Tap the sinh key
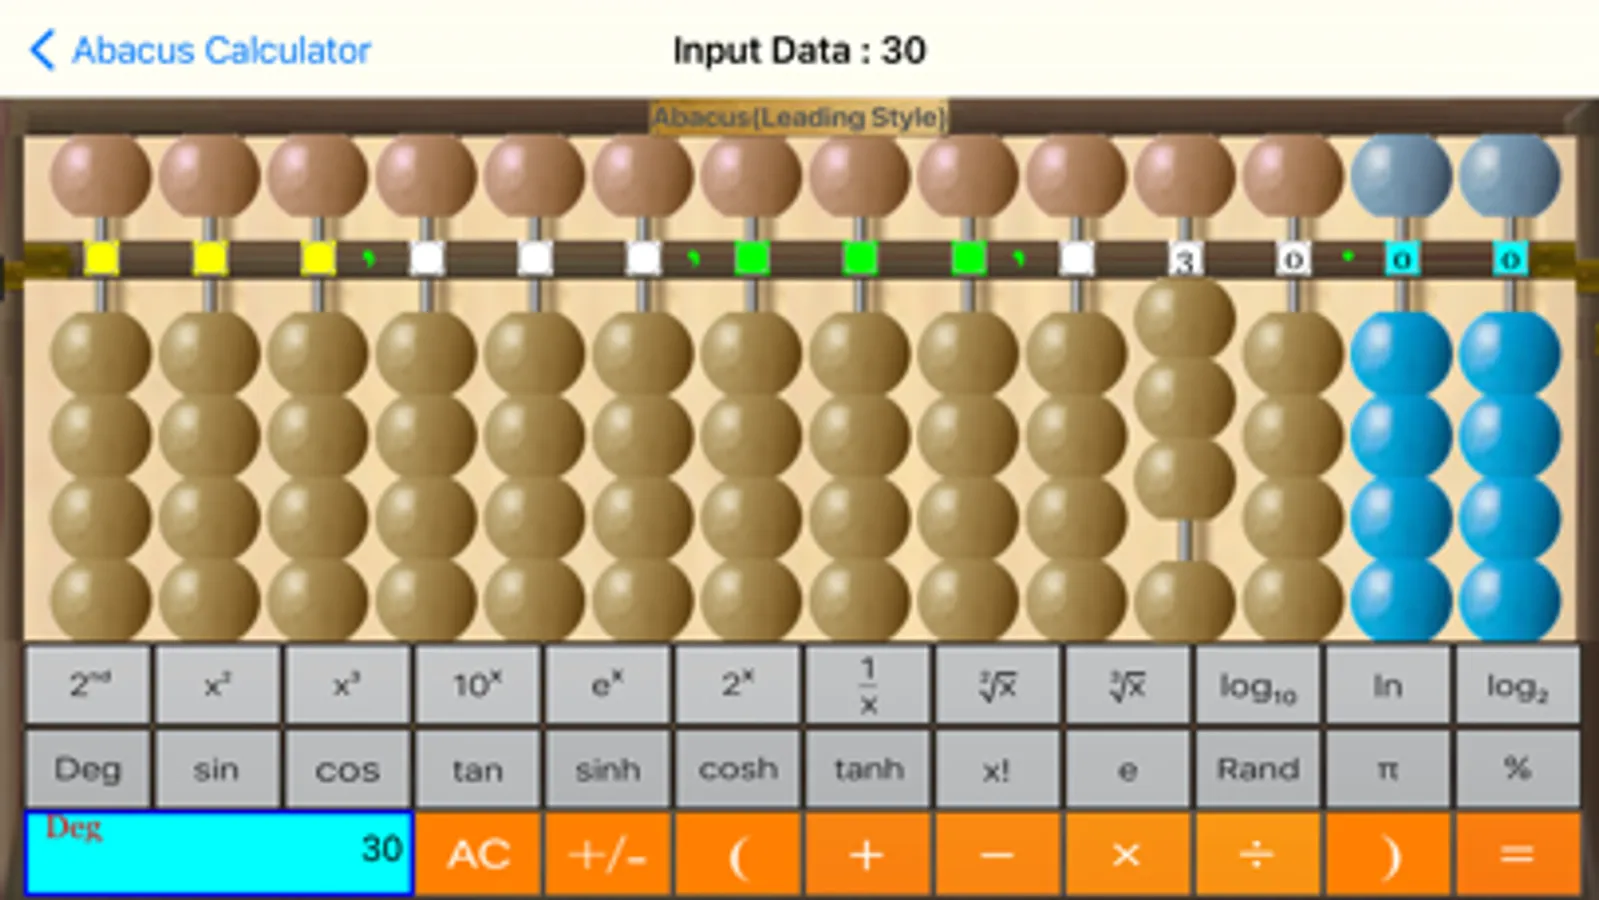The width and height of the screenshot is (1599, 900). (x=608, y=769)
